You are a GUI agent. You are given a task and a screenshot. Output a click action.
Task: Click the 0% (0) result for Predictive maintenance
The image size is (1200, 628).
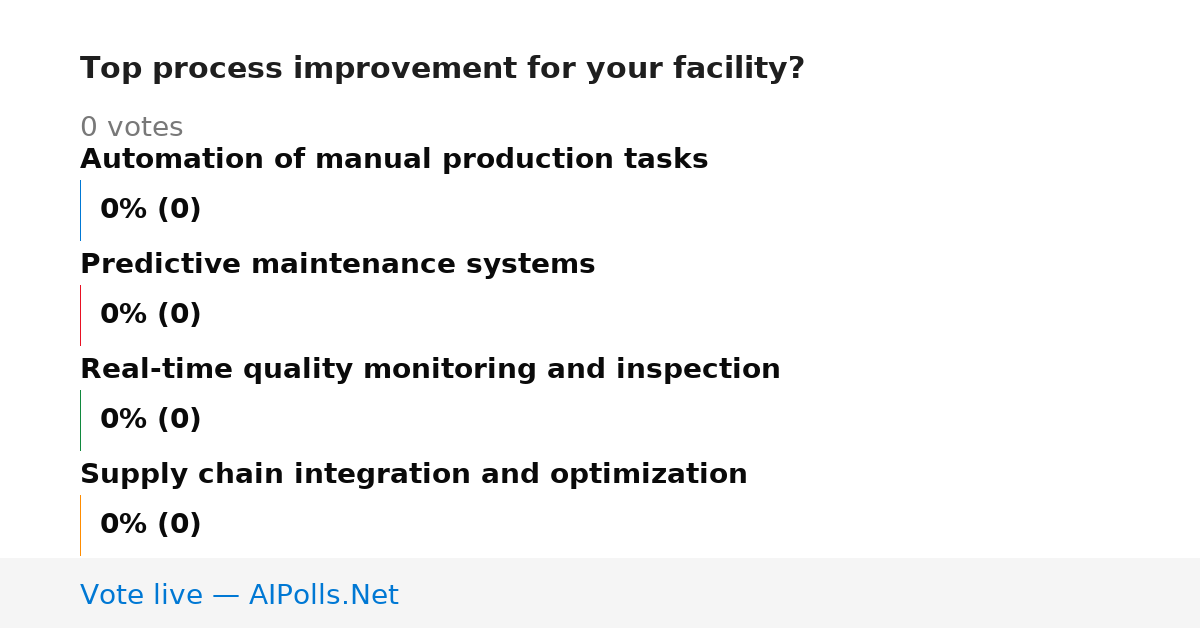point(150,315)
